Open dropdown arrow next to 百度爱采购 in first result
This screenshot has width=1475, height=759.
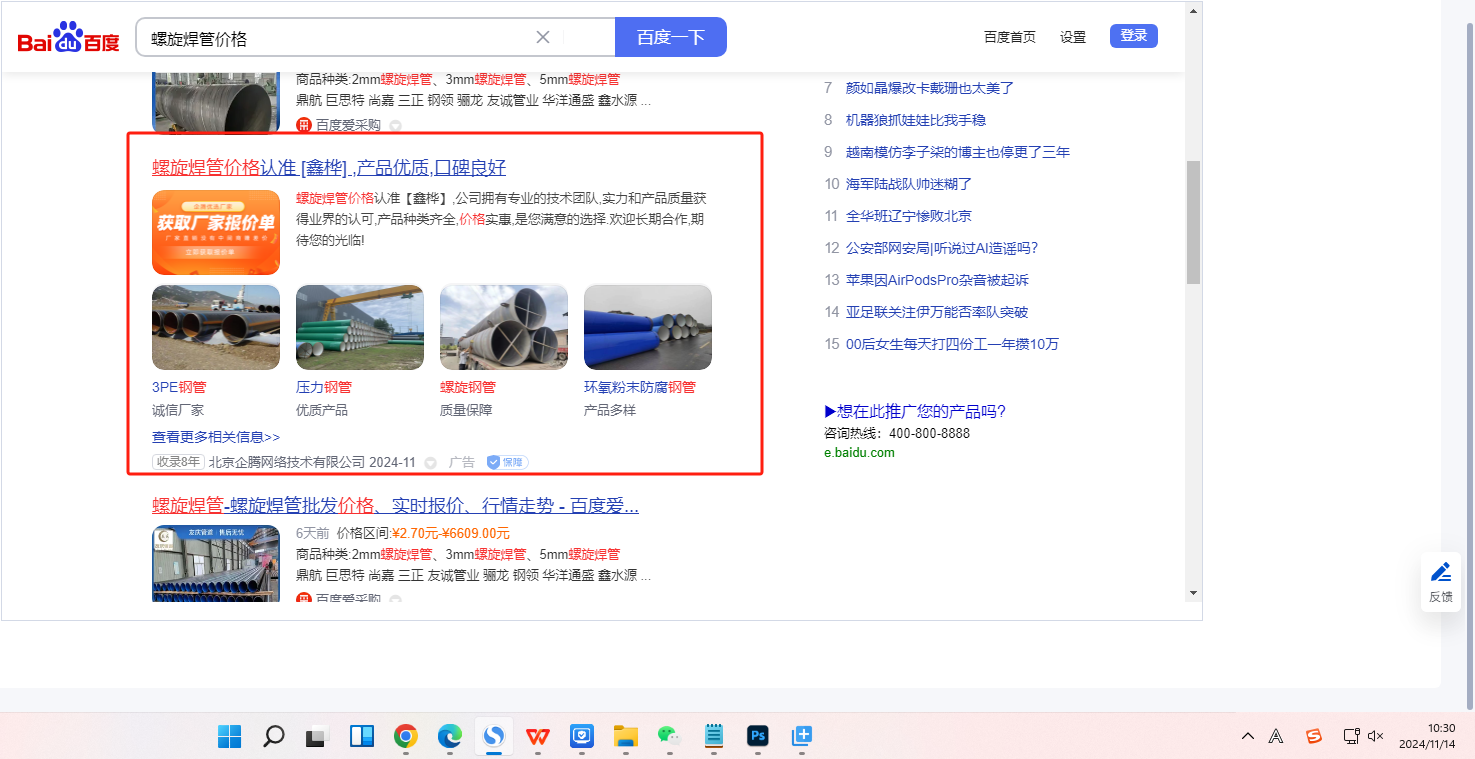(395, 126)
